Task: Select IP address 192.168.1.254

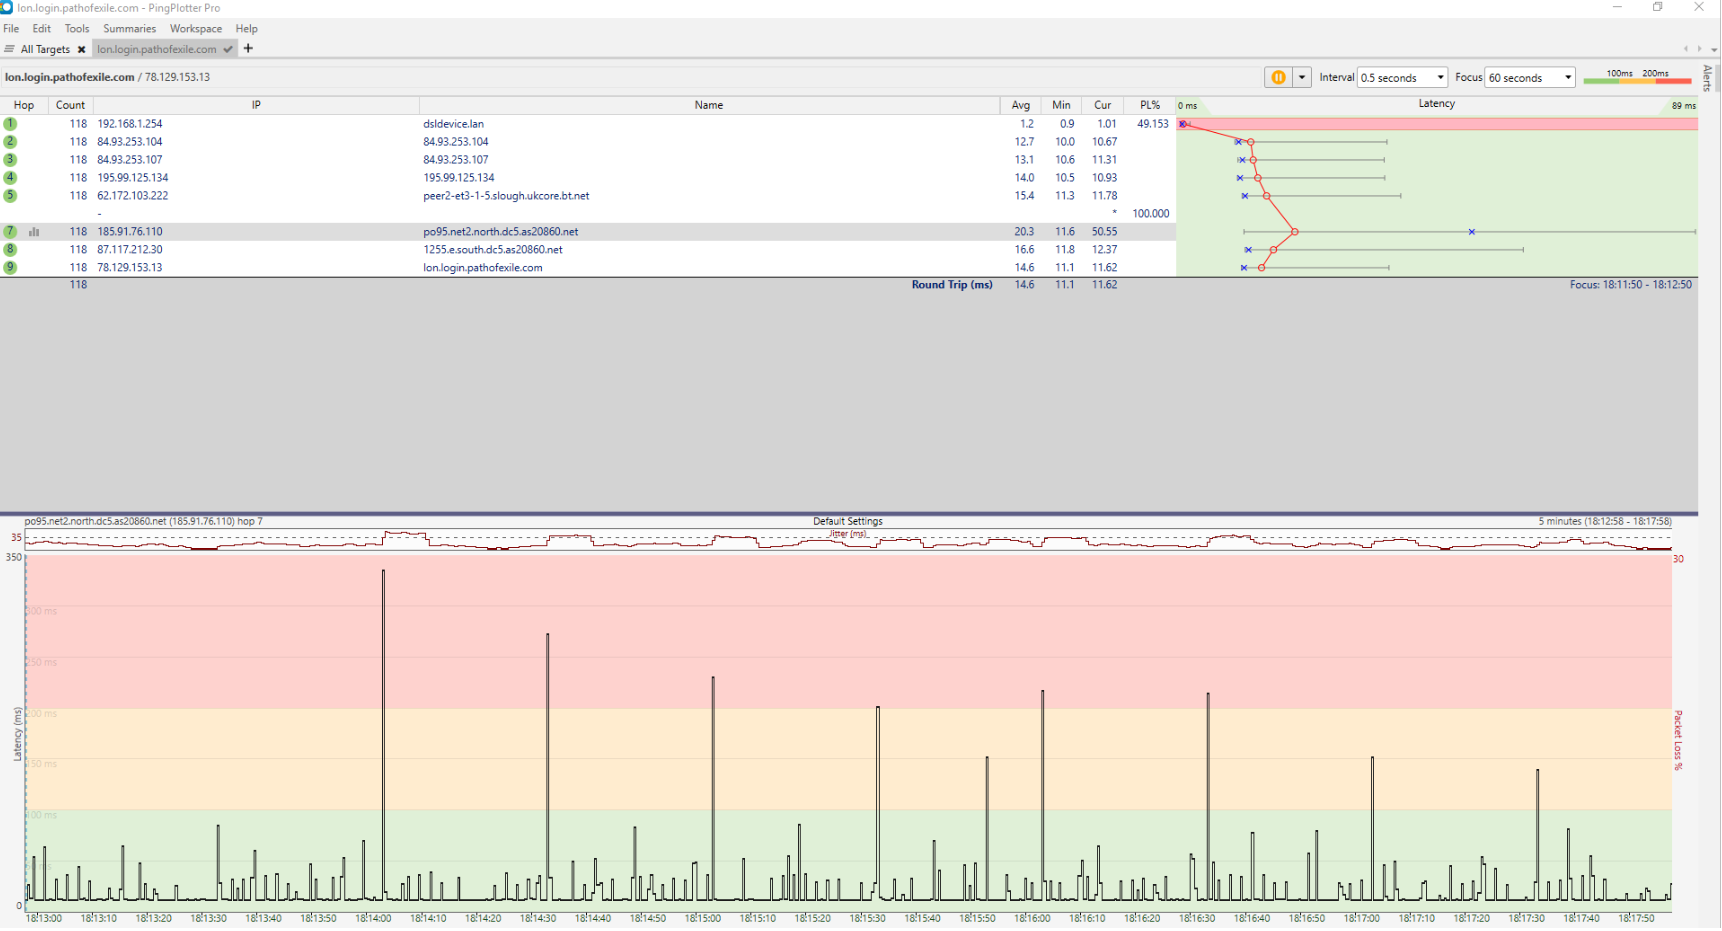Action: [x=130, y=124]
